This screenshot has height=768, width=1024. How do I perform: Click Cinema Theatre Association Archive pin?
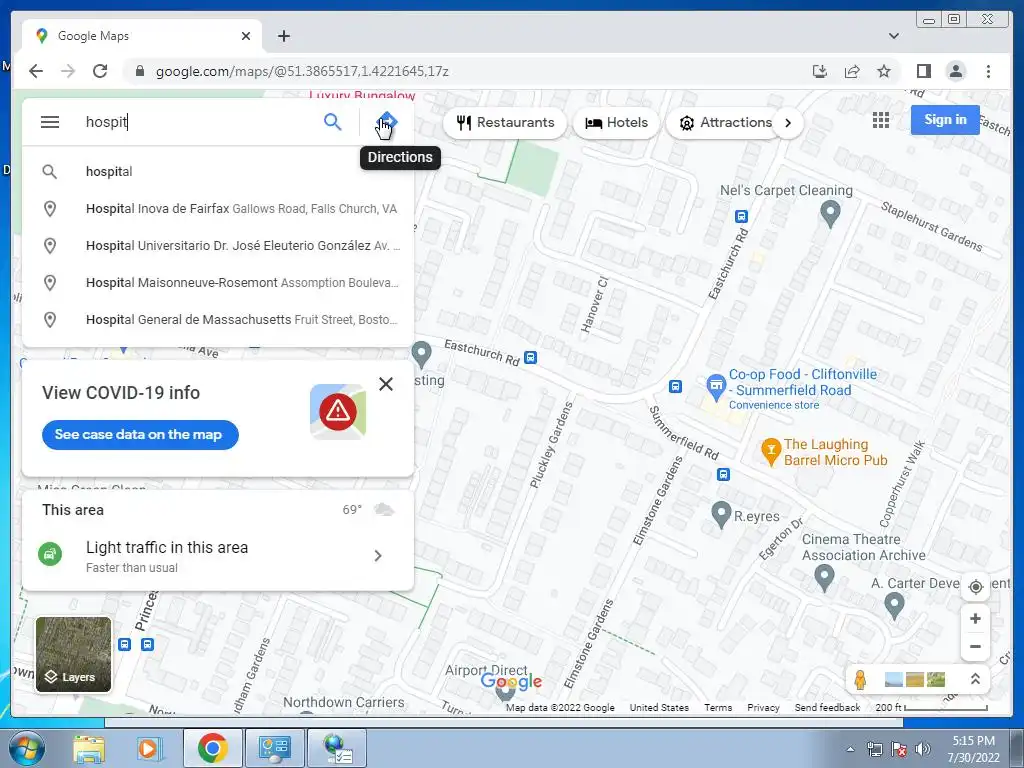pos(824,578)
